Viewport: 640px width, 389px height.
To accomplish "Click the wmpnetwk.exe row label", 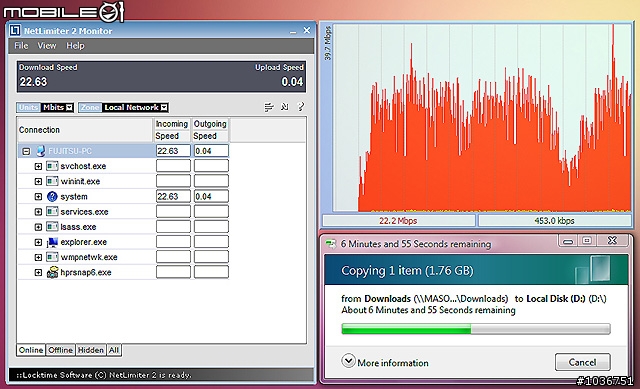I will [x=89, y=257].
